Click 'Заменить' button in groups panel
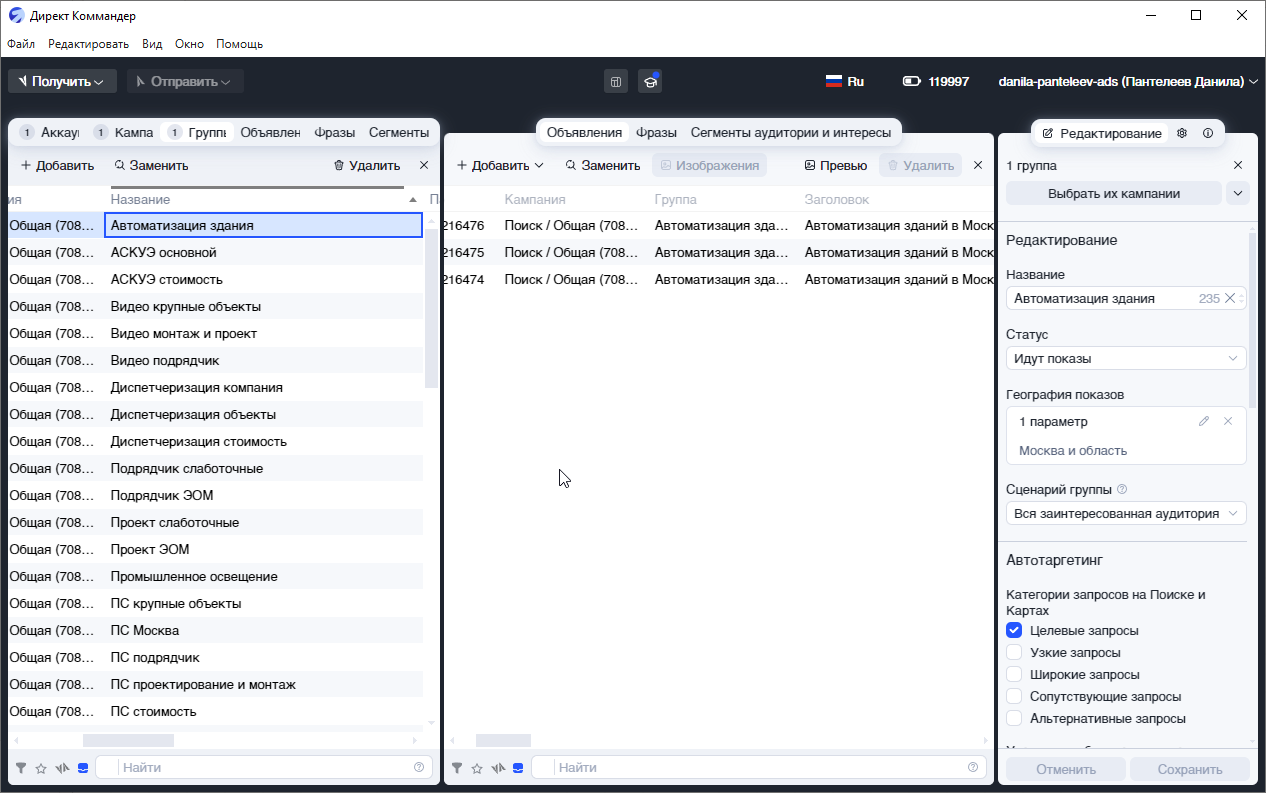The height and width of the screenshot is (793, 1266). [x=151, y=165]
